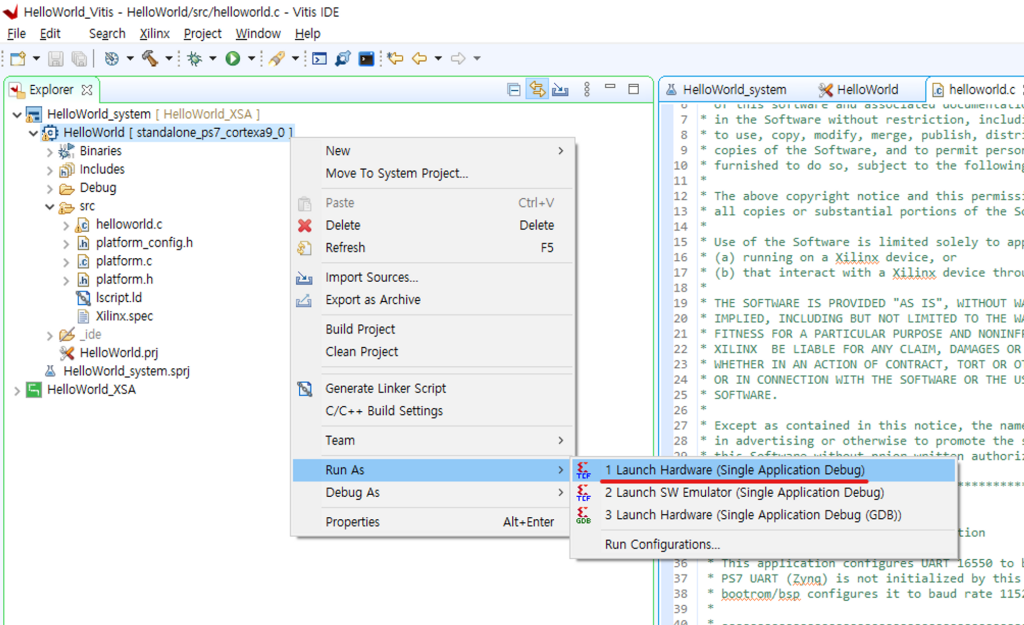Click Collapse All icon in Explorer
Viewport: 1024px width, 625px height.
coord(514,90)
